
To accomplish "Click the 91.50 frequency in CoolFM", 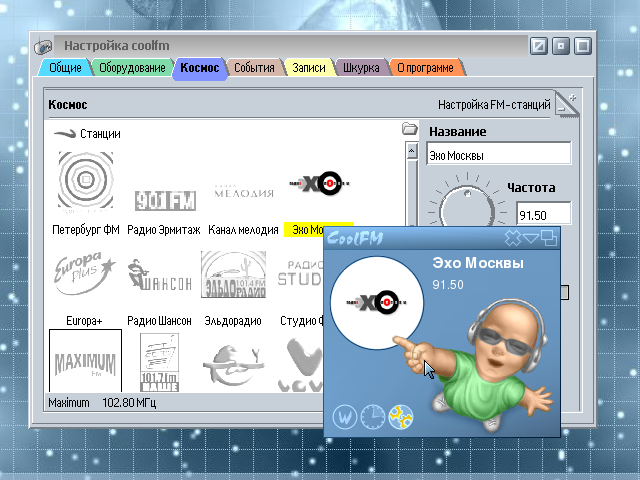I will 448,284.
